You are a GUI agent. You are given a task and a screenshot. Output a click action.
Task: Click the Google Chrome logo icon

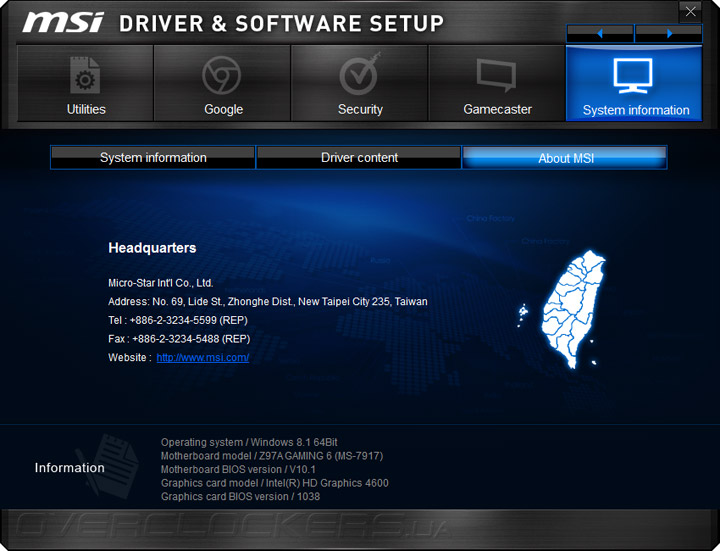(x=221, y=75)
